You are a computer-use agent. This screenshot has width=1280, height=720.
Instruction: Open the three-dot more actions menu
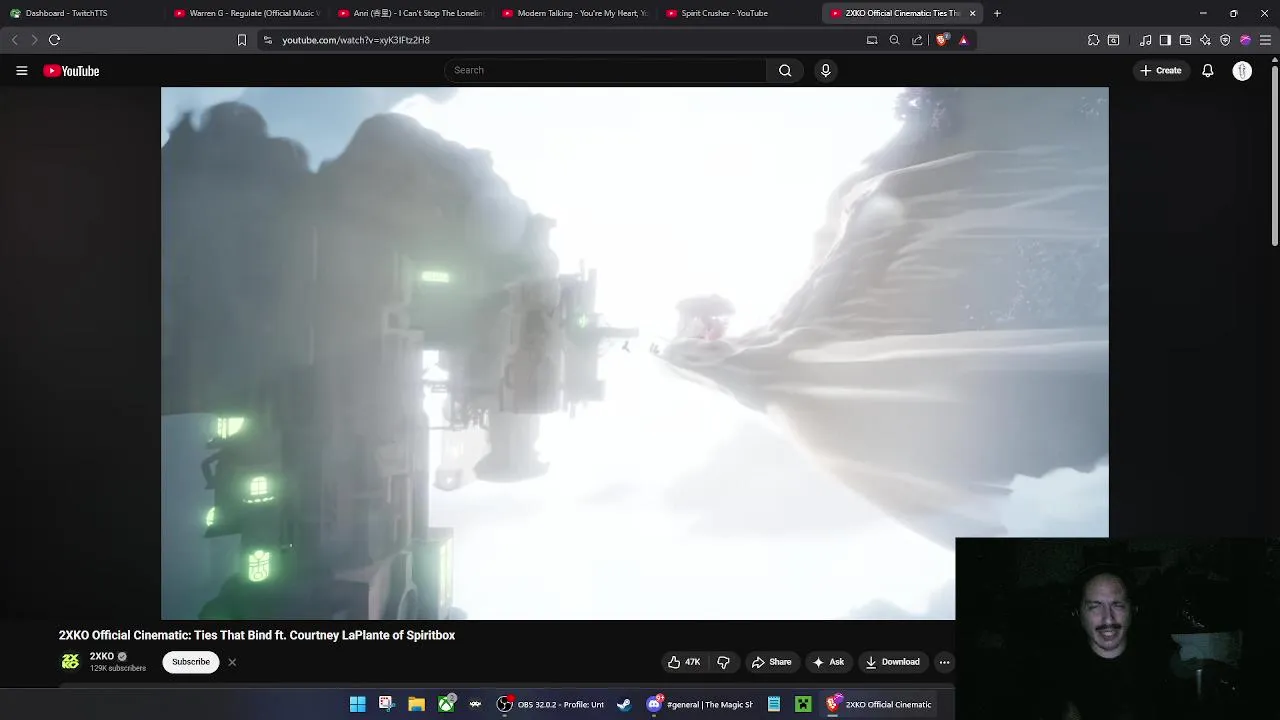point(944,662)
